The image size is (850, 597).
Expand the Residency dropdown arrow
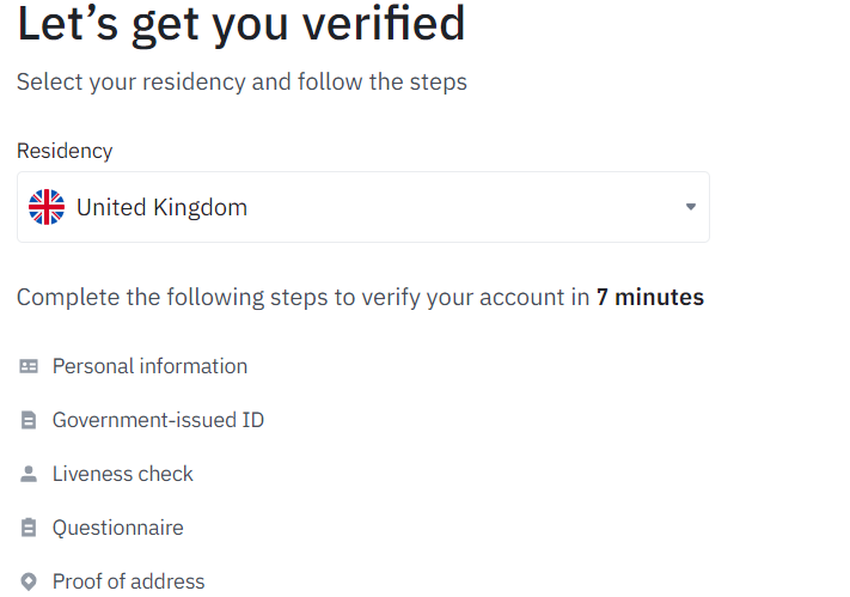(690, 207)
